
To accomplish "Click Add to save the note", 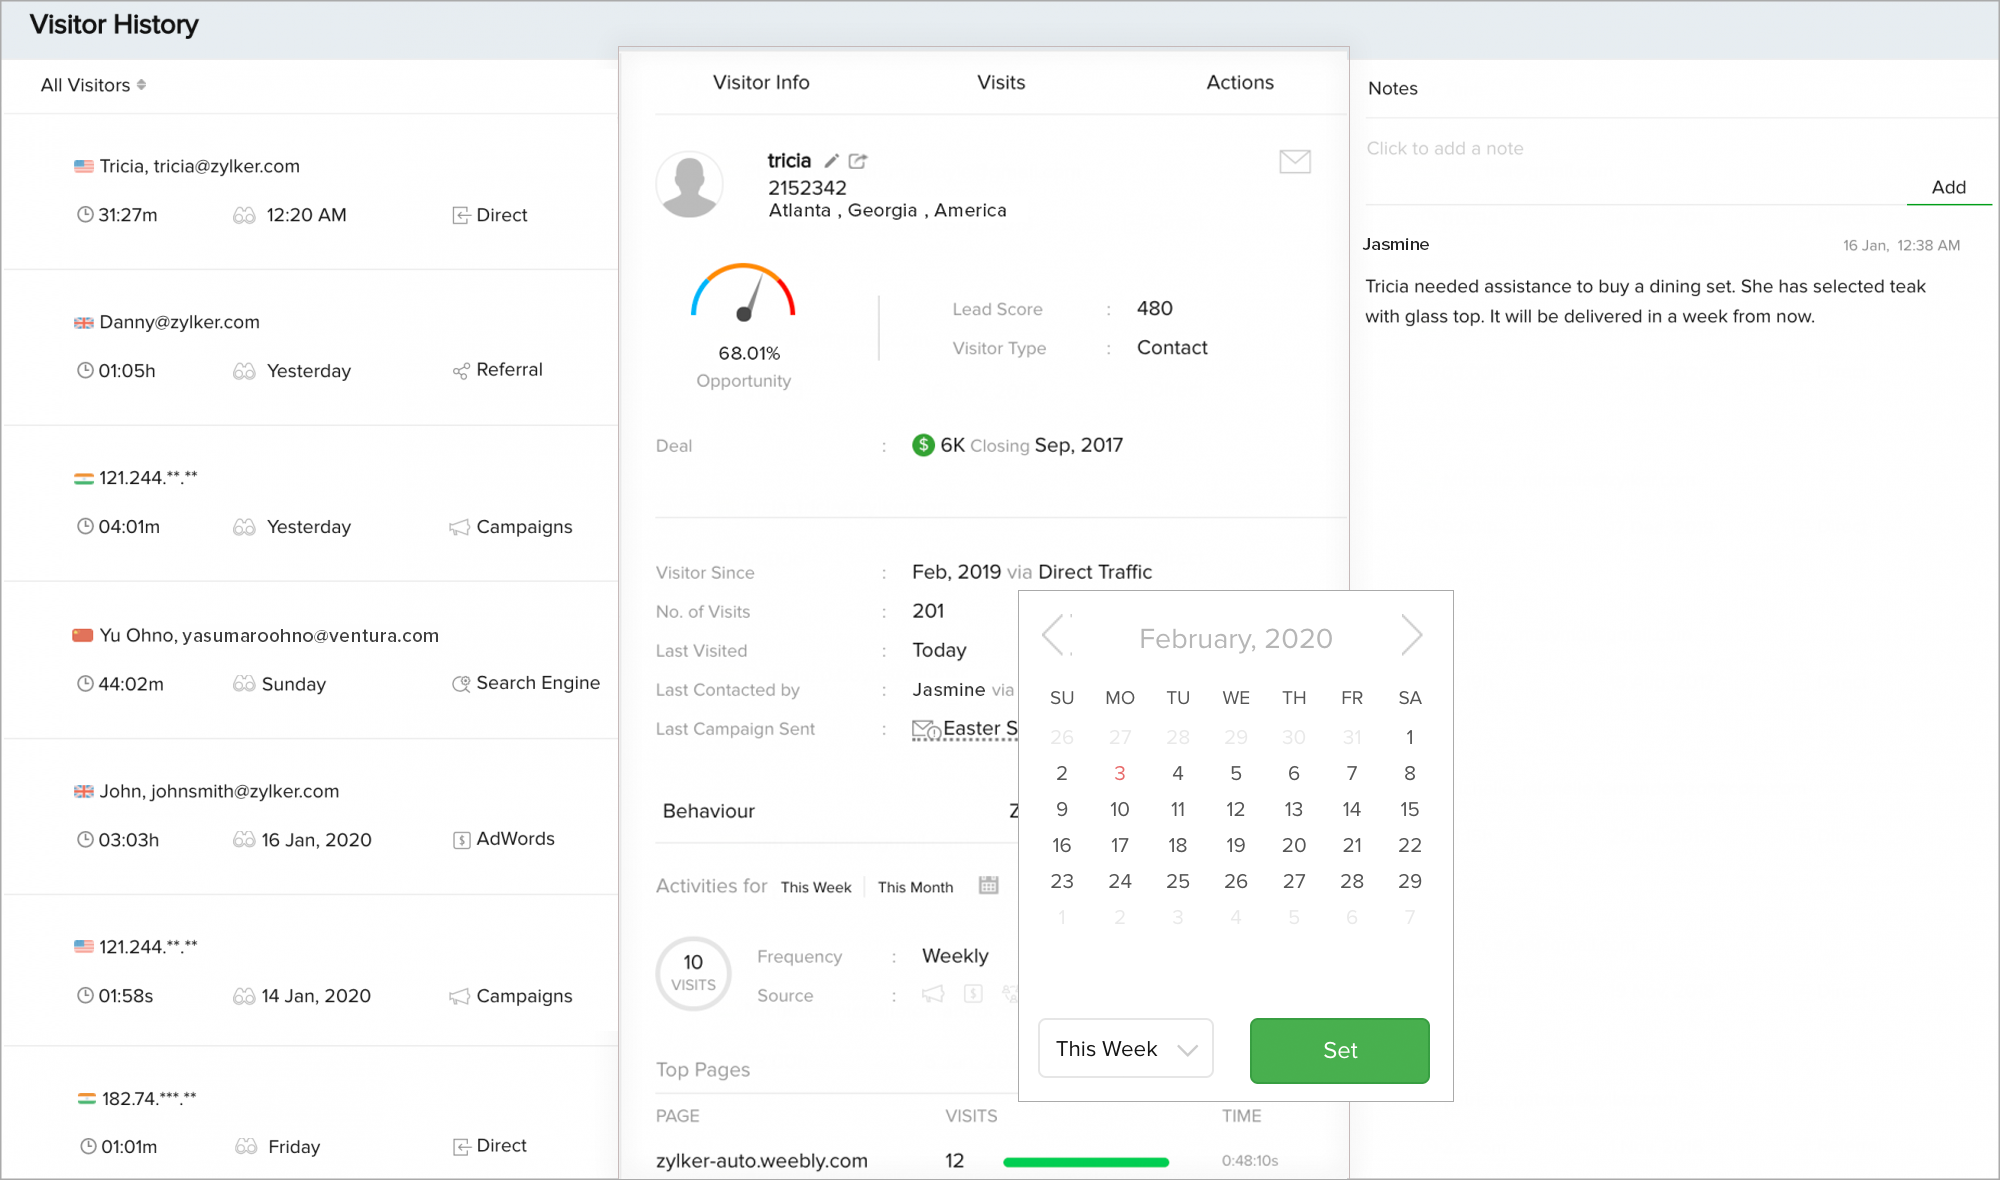I will pyautogui.click(x=1948, y=187).
